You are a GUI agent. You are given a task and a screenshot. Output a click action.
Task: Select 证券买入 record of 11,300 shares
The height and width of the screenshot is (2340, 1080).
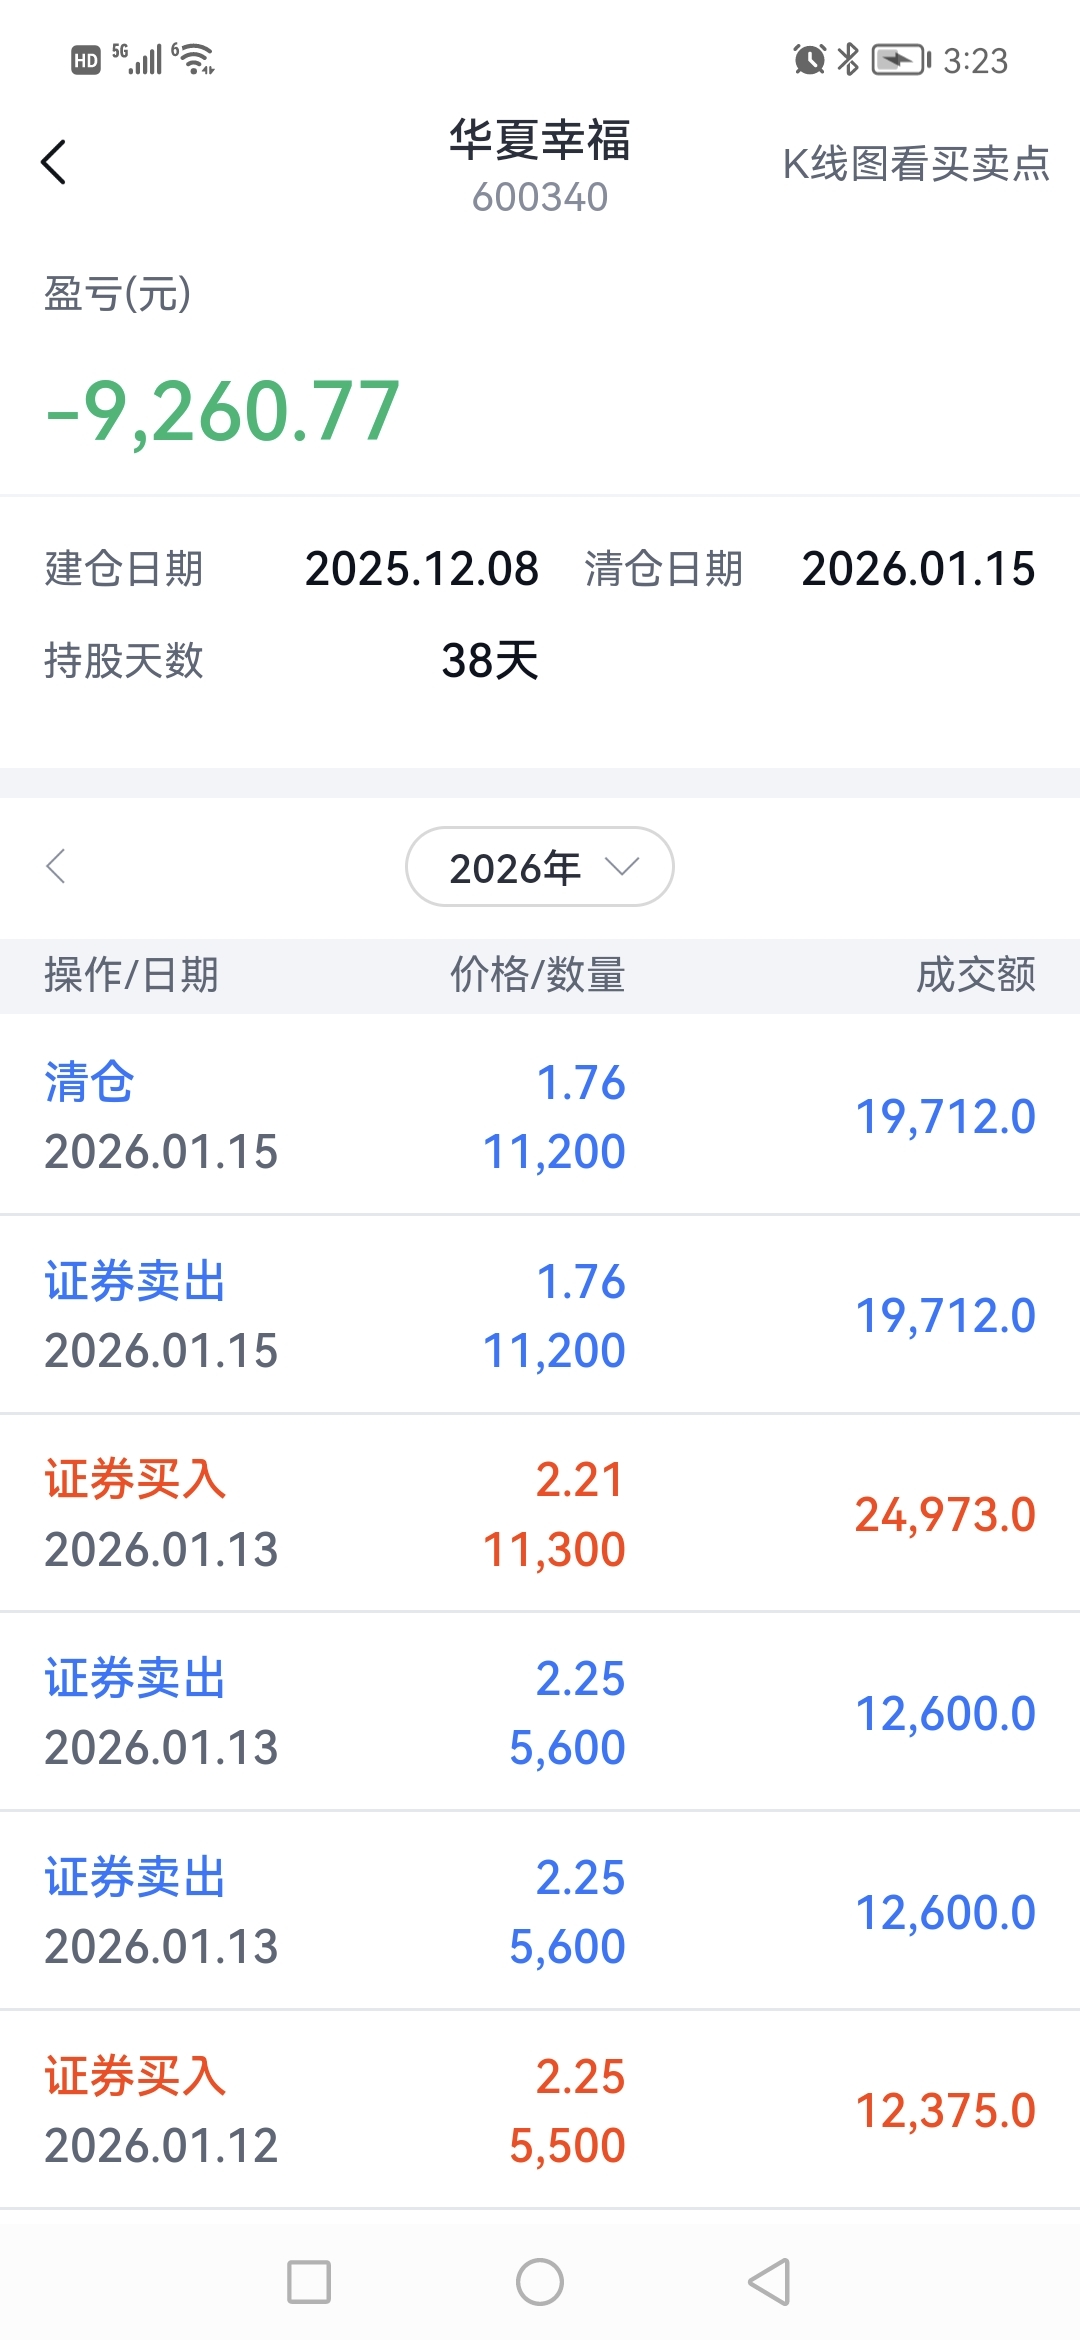click(540, 1513)
